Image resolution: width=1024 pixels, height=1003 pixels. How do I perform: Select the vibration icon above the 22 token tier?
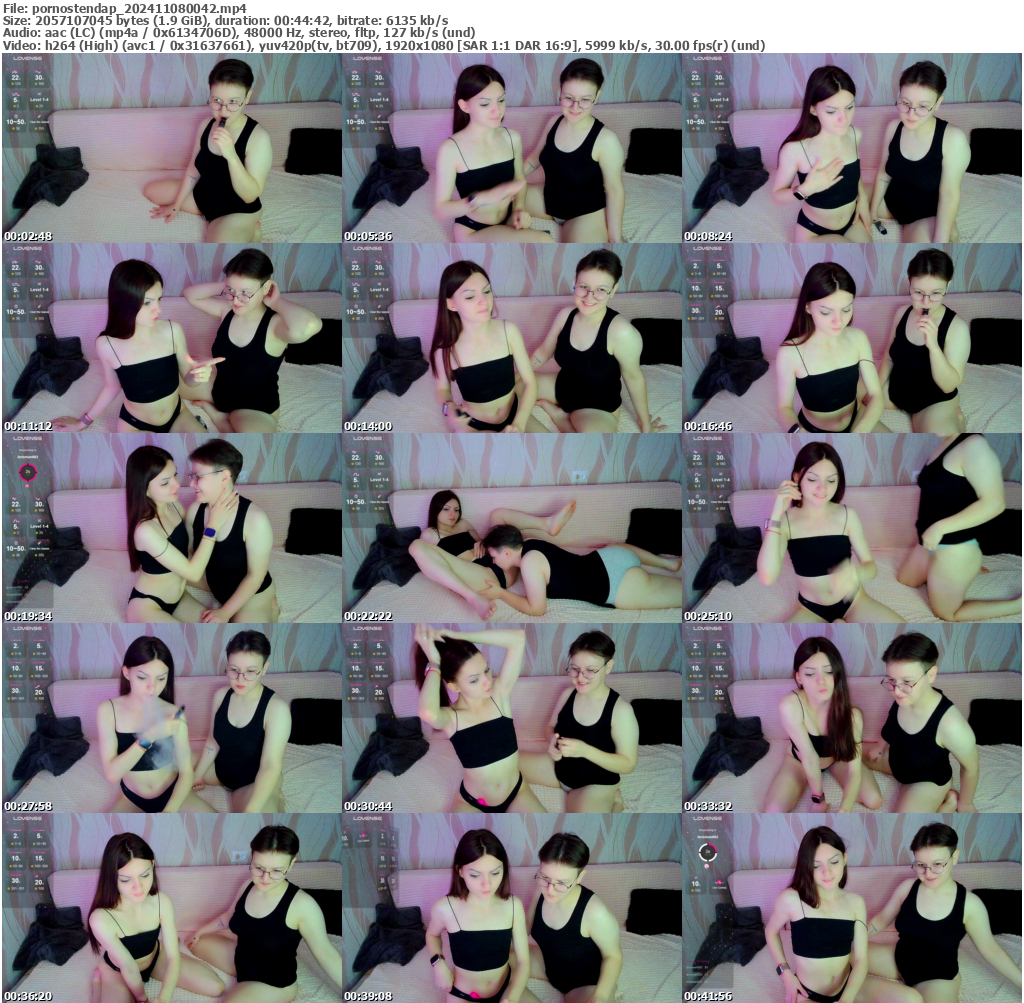(x=16, y=72)
